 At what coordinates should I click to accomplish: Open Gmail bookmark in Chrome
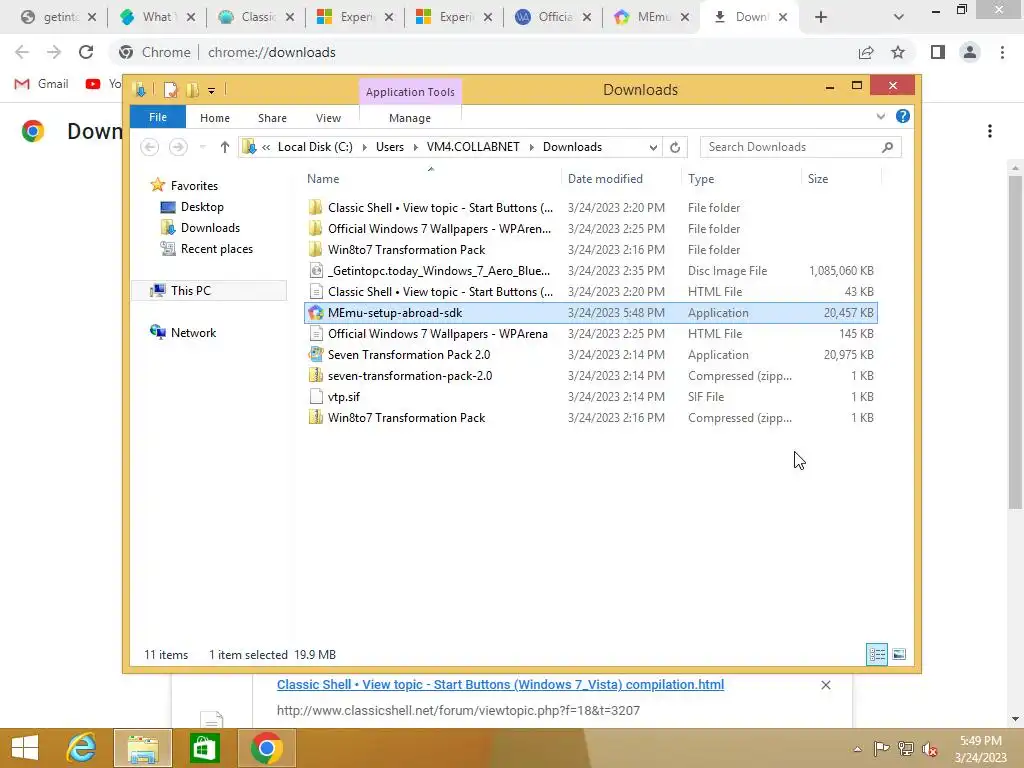click(42, 84)
